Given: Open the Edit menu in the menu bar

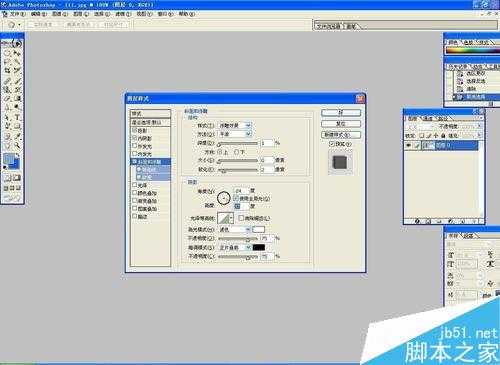Looking at the screenshot, I should (39, 14).
